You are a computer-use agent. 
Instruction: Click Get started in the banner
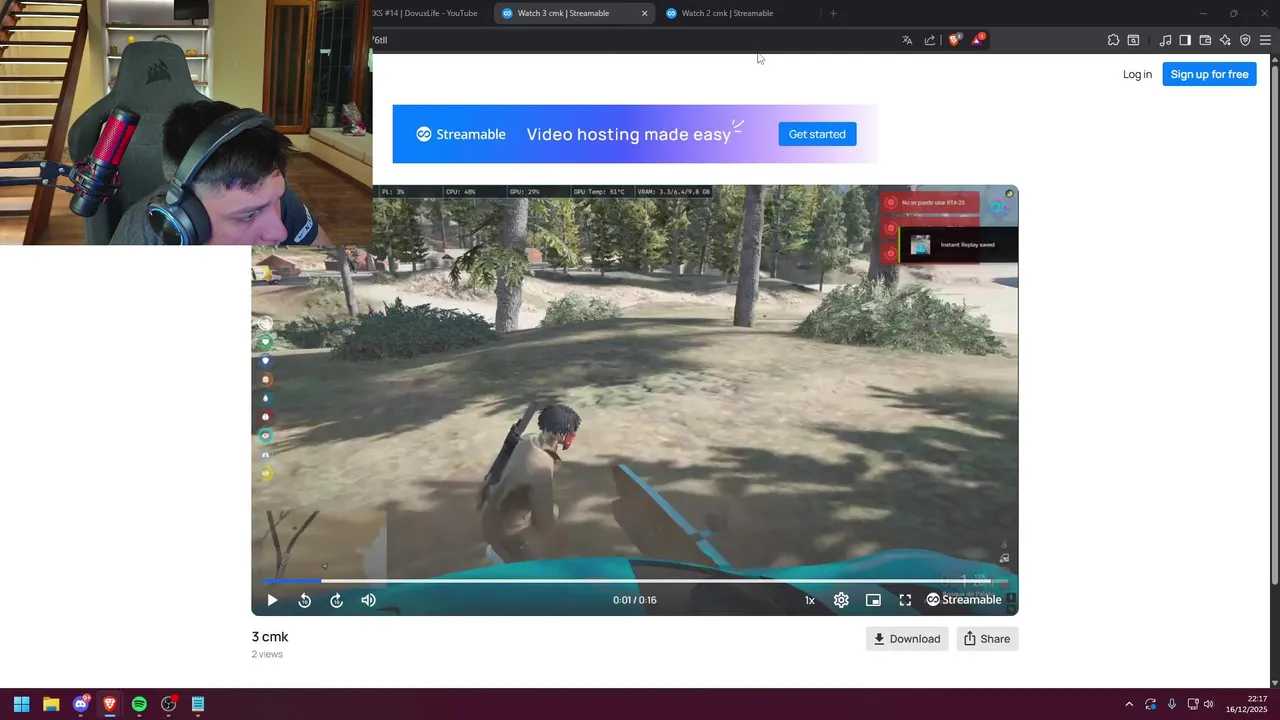point(817,134)
